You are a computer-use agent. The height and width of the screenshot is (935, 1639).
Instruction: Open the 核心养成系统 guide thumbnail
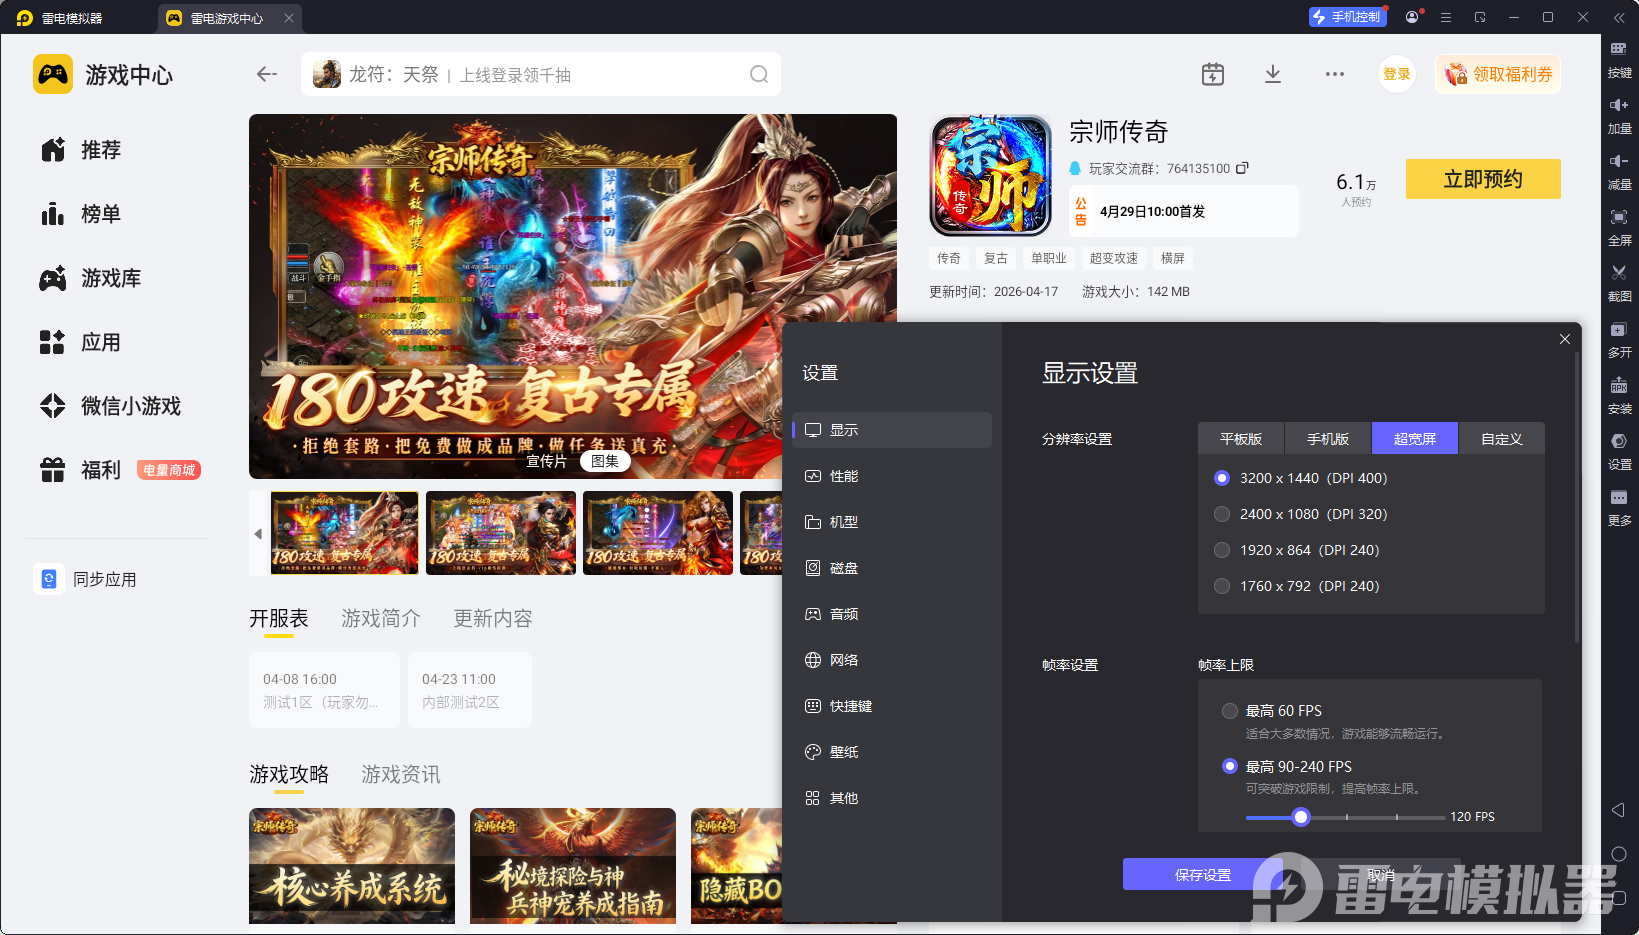(352, 866)
